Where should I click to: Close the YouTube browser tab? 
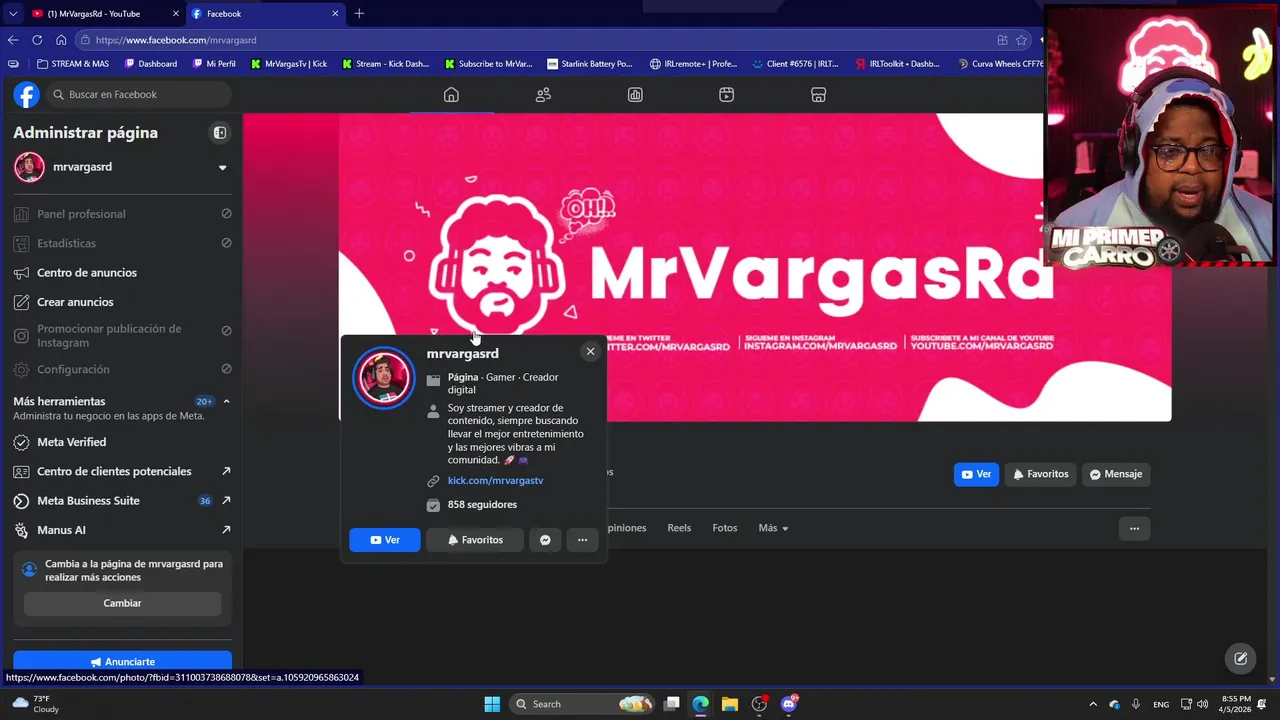176,13
